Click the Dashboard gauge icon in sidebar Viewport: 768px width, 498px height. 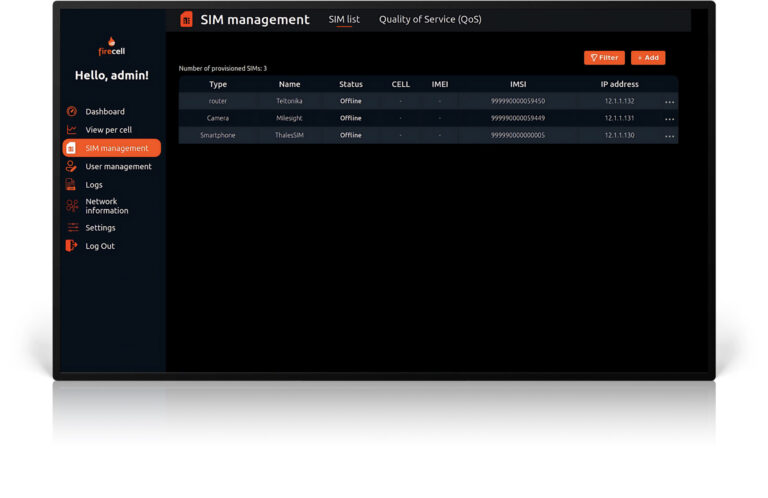(71, 112)
